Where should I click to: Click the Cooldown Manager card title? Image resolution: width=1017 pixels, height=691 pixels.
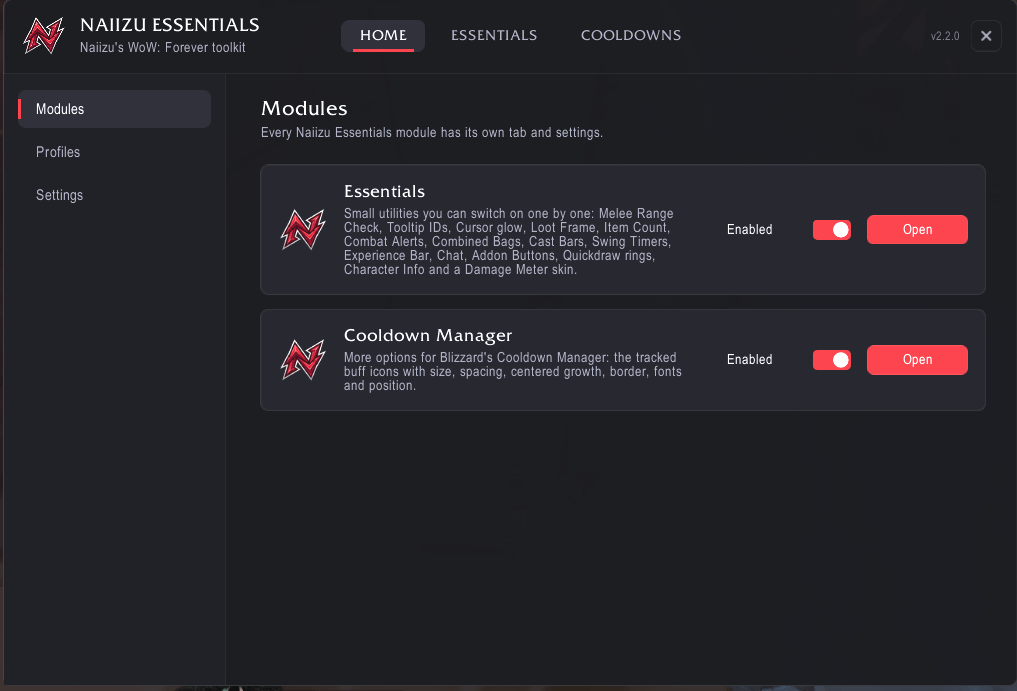(x=428, y=335)
